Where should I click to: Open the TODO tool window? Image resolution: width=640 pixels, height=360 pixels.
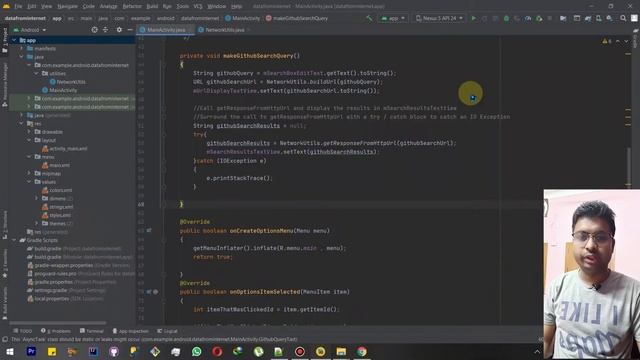click(x=22, y=331)
